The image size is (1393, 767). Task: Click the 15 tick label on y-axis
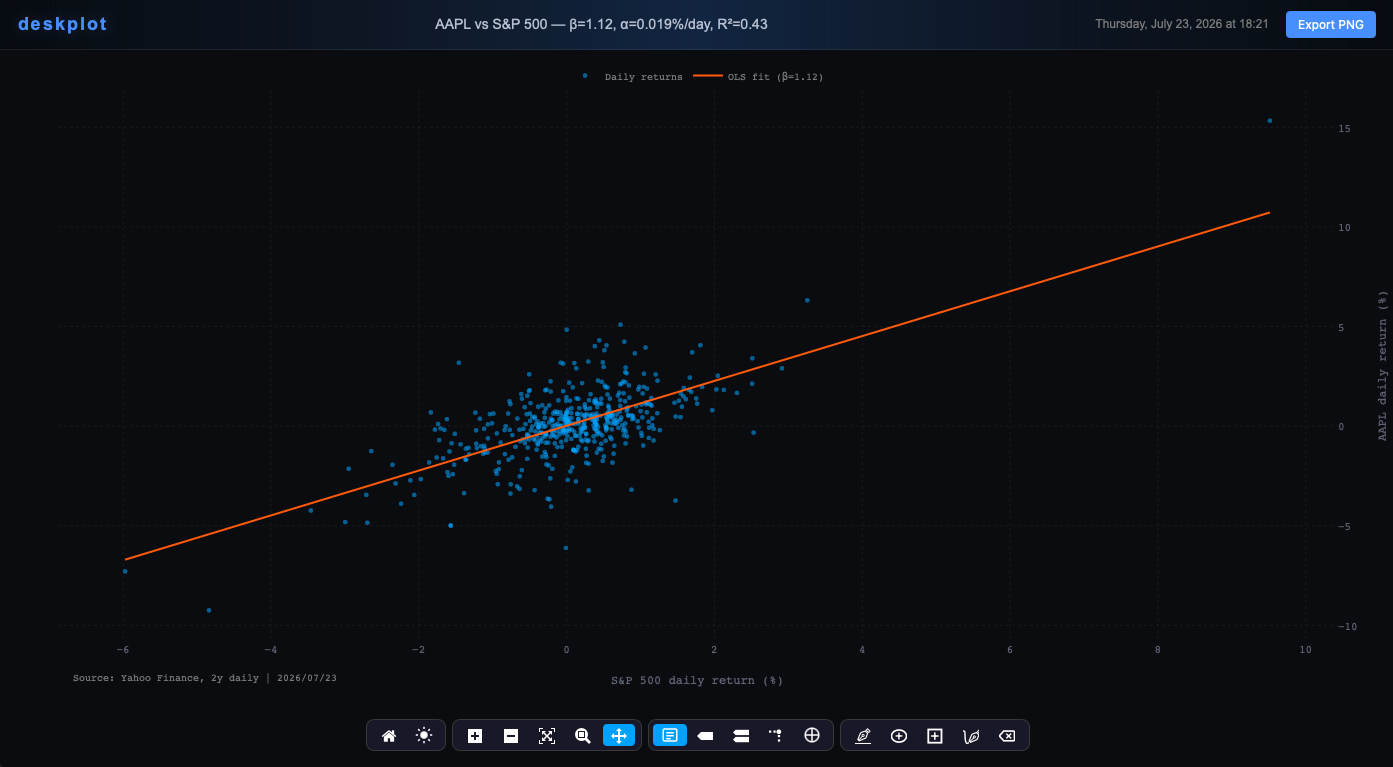coord(1344,129)
